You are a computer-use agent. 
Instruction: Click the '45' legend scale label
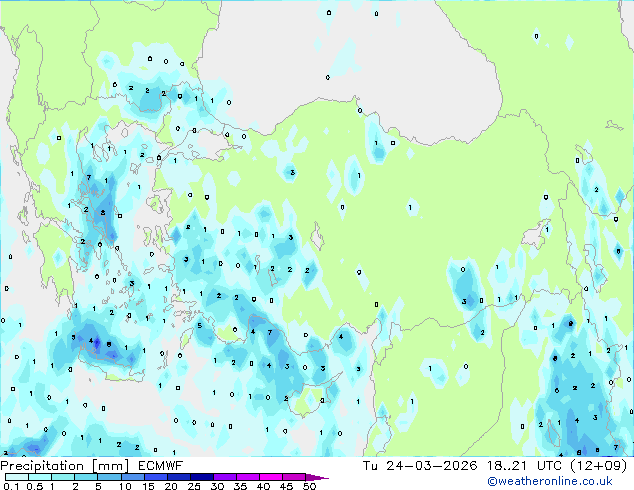(286, 486)
